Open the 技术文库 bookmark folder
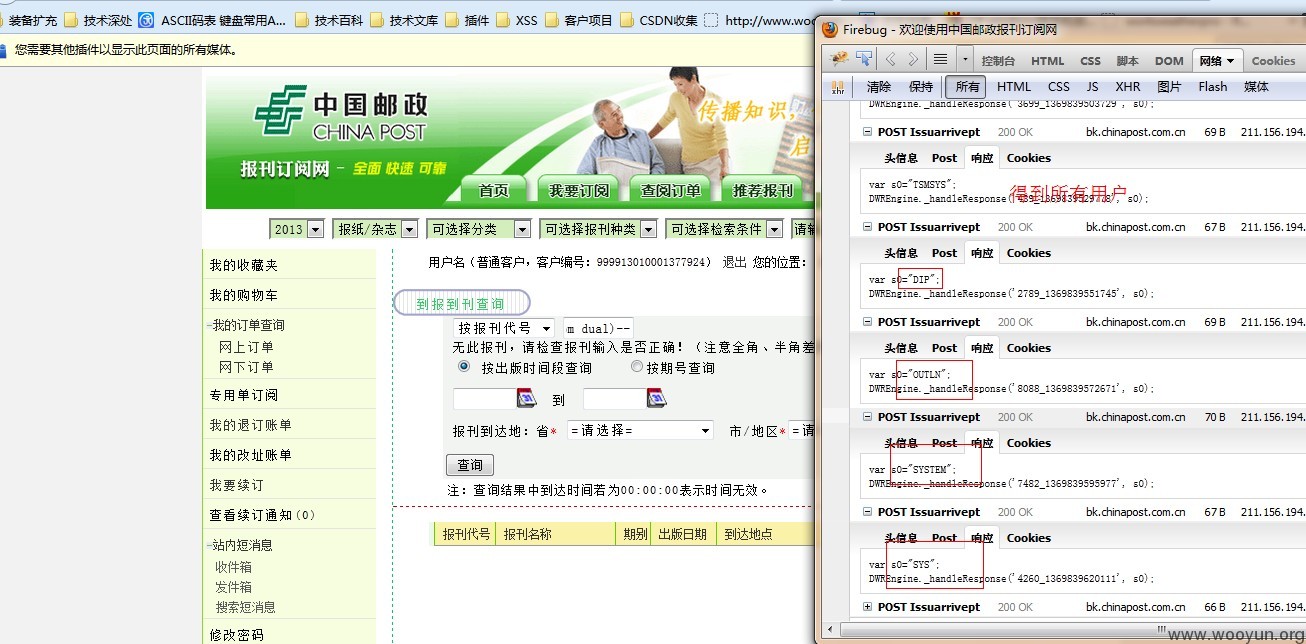Screen dimensions: 1306x644 (404, 20)
